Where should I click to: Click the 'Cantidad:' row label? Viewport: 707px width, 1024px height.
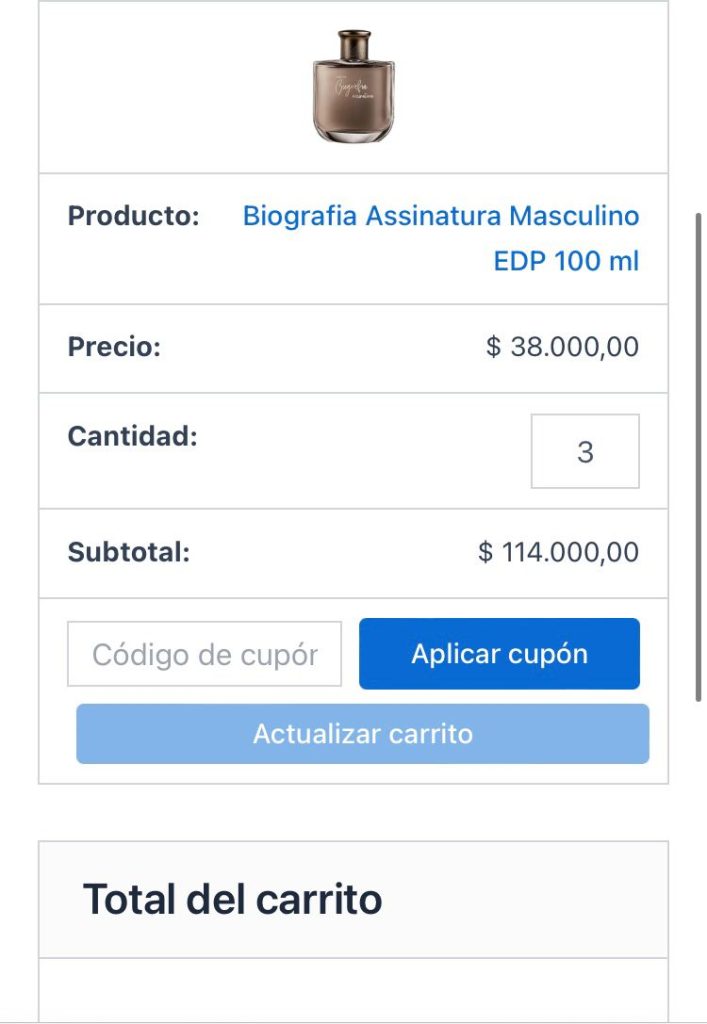133,437
